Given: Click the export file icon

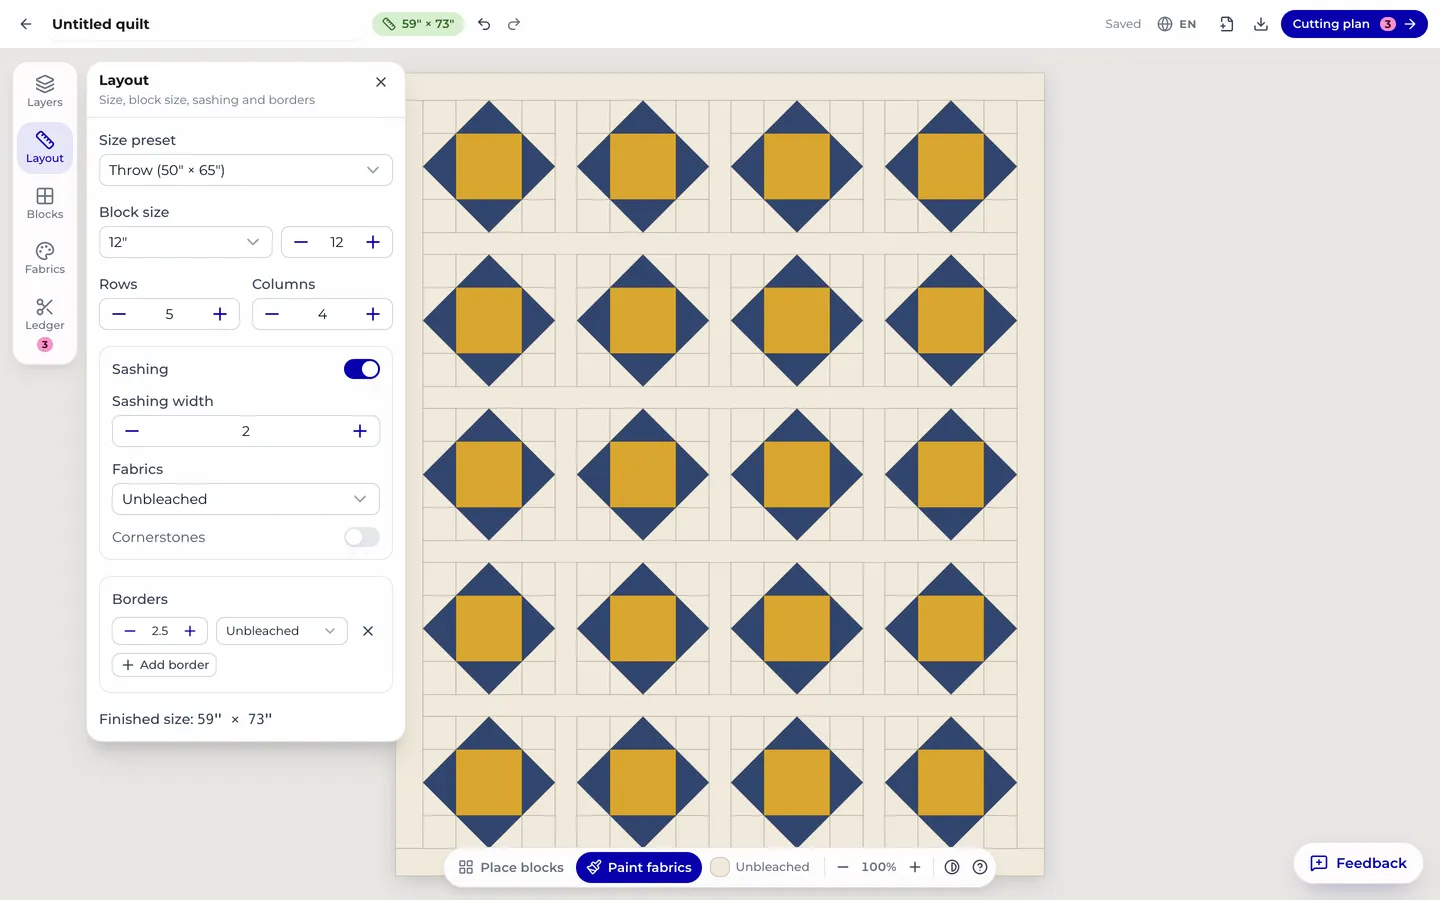Looking at the screenshot, I should [x=1227, y=24].
